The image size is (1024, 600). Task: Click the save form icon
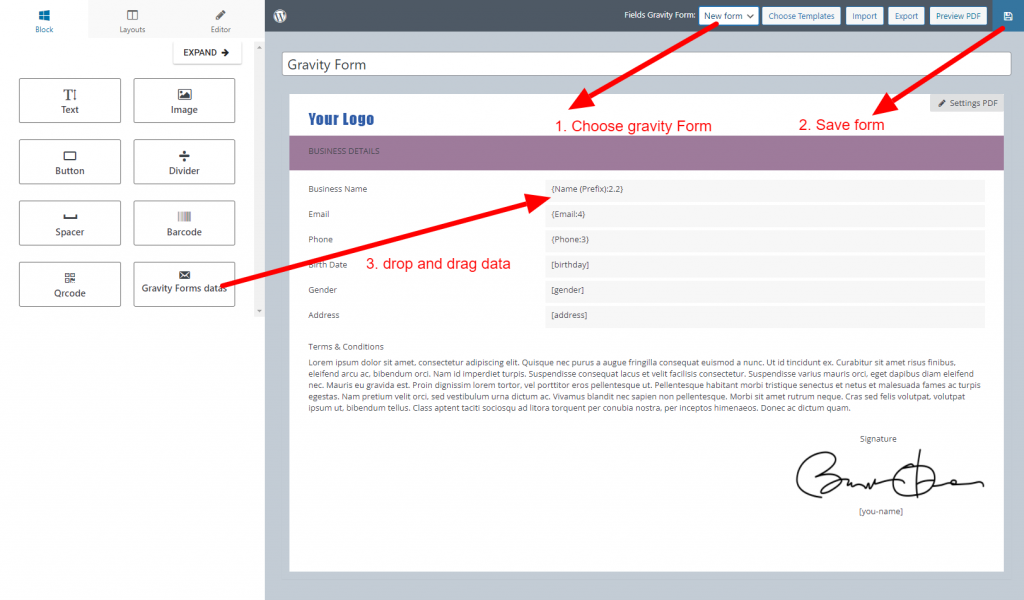(1010, 16)
